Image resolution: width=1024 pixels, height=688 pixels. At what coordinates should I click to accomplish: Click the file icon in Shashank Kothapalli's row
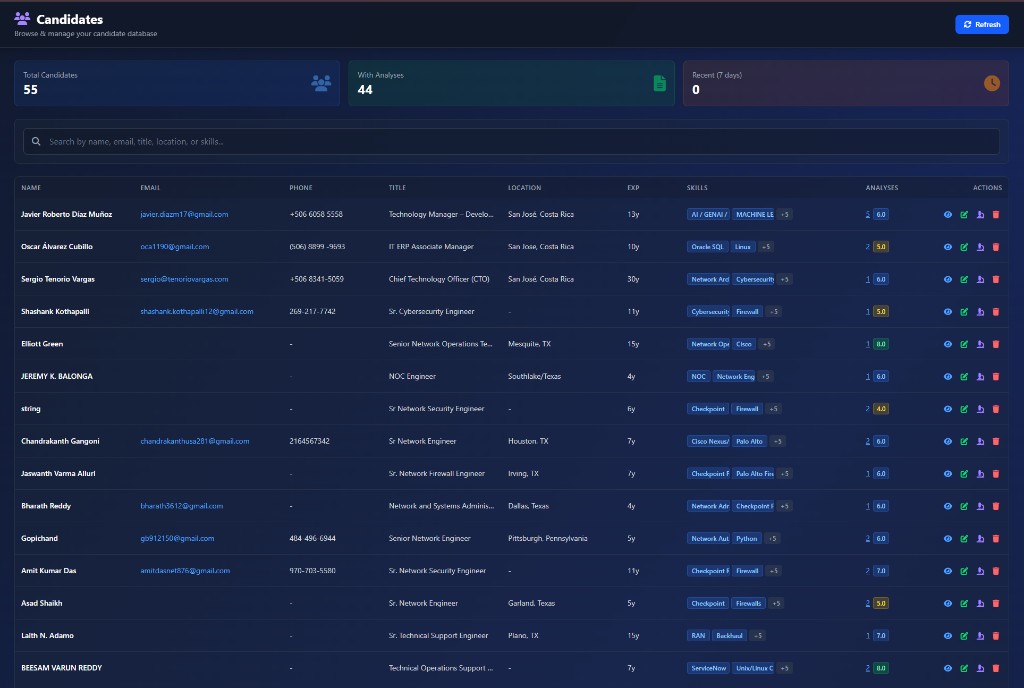(980, 311)
